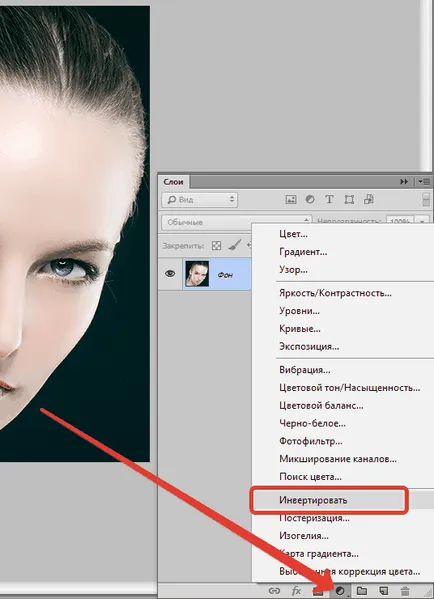Click the new adjustment layer icon
The image size is (434, 599).
[340, 591]
